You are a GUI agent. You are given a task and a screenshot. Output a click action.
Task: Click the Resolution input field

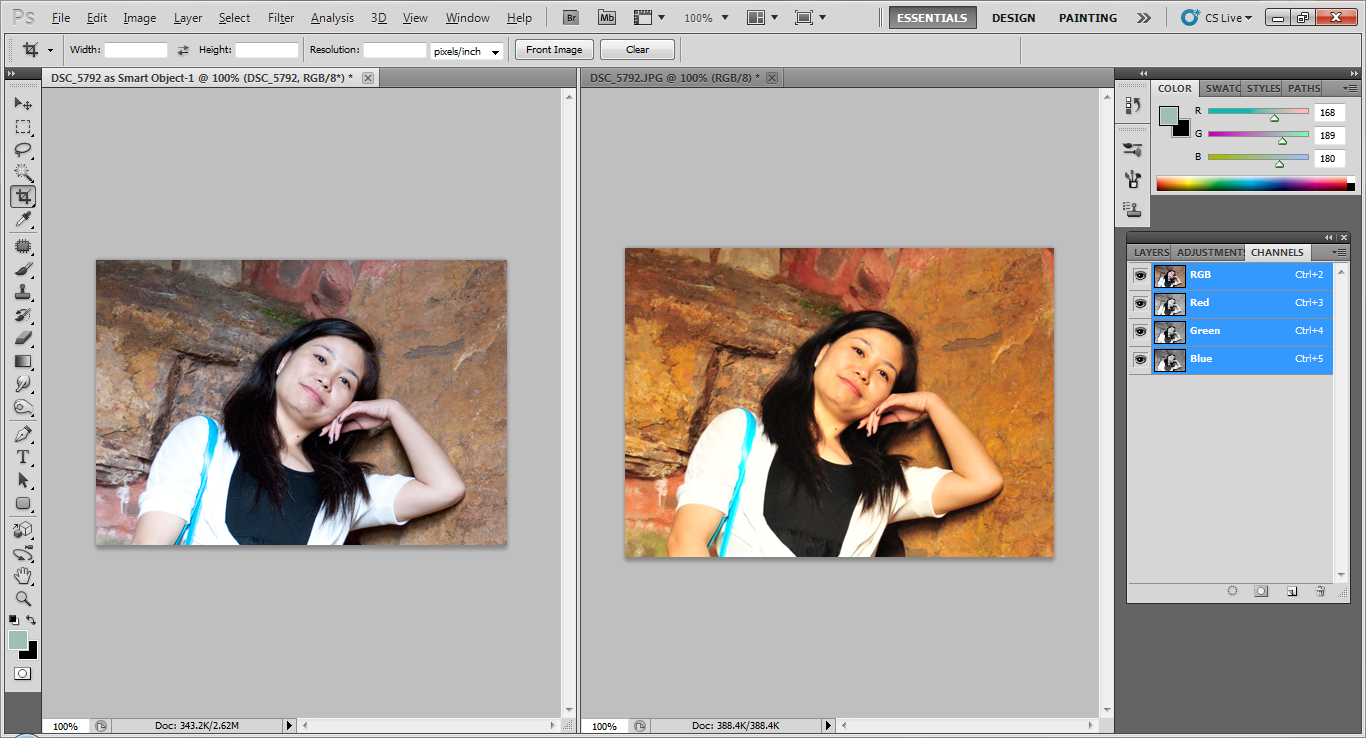395,50
